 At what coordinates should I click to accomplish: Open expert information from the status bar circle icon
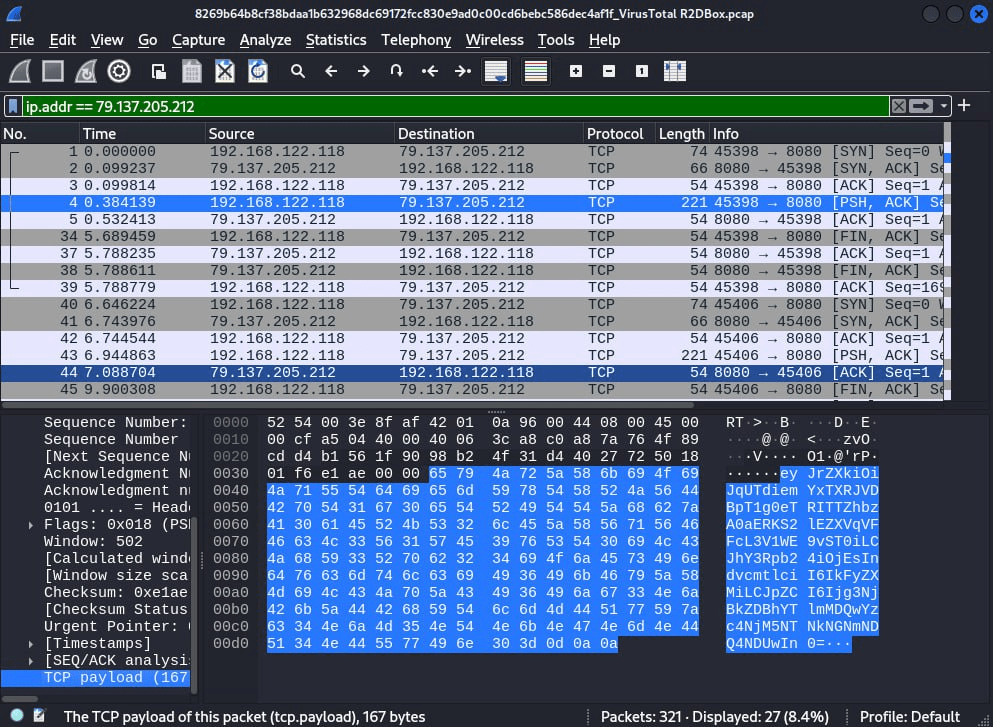click(17, 716)
